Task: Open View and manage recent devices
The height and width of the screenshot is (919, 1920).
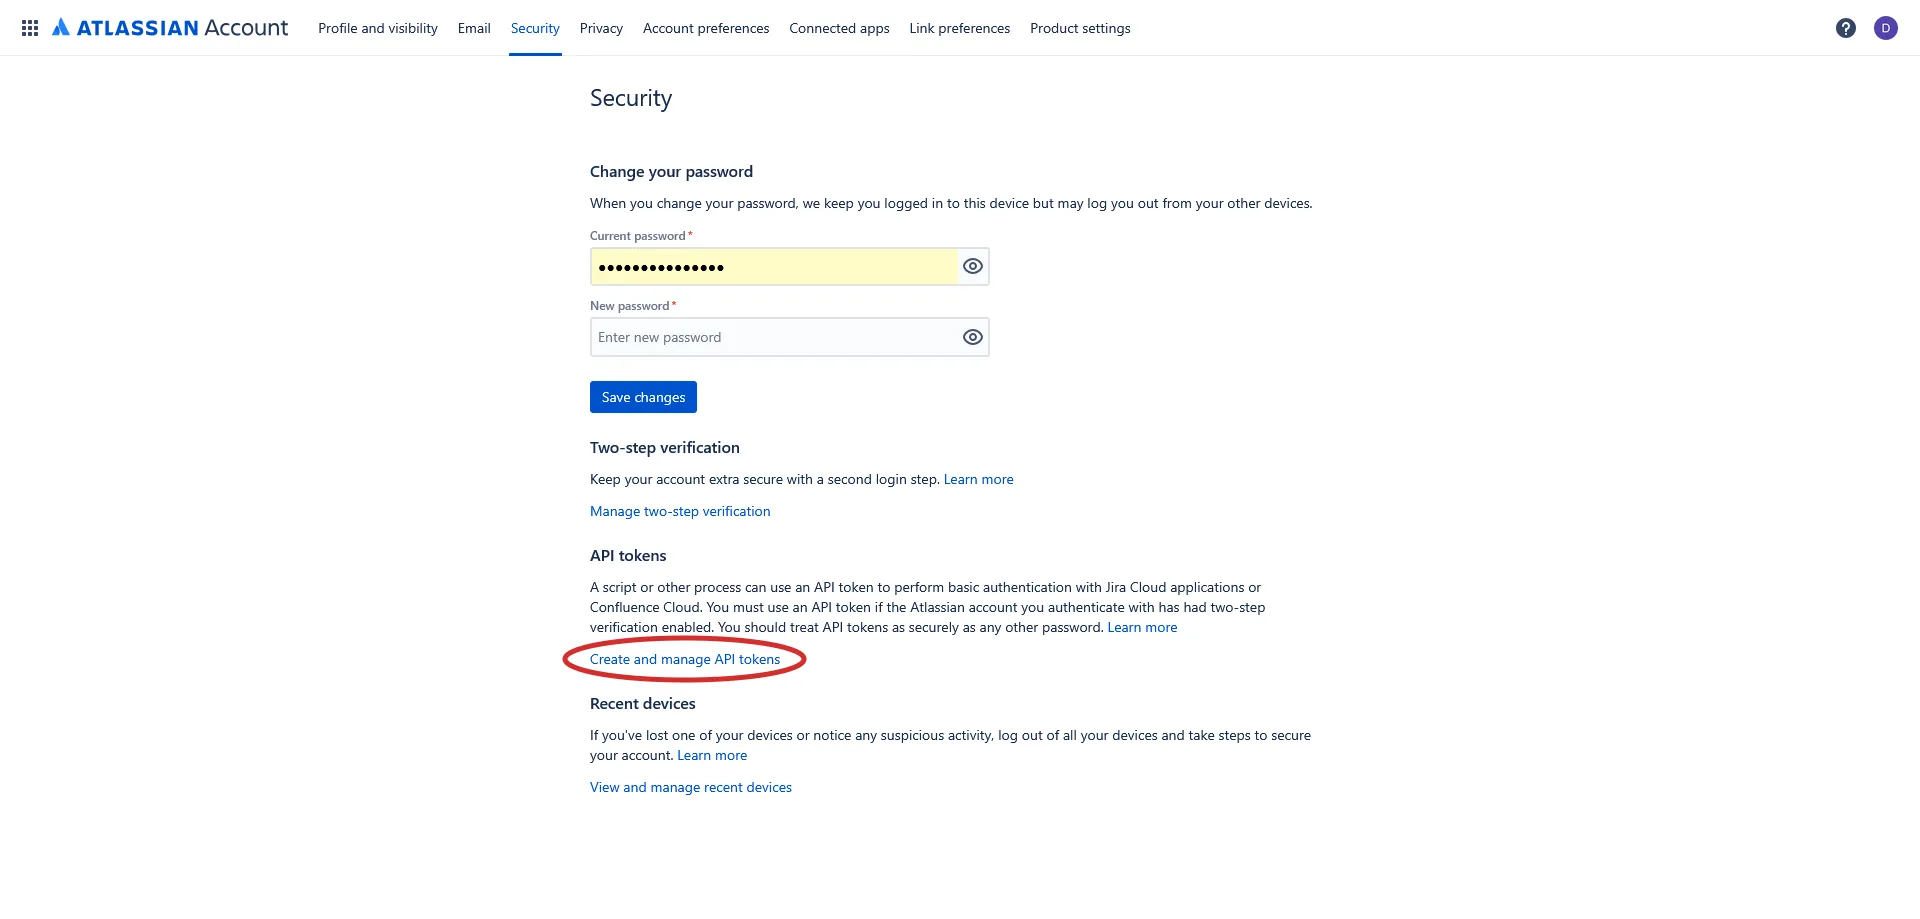Action: [x=691, y=787]
